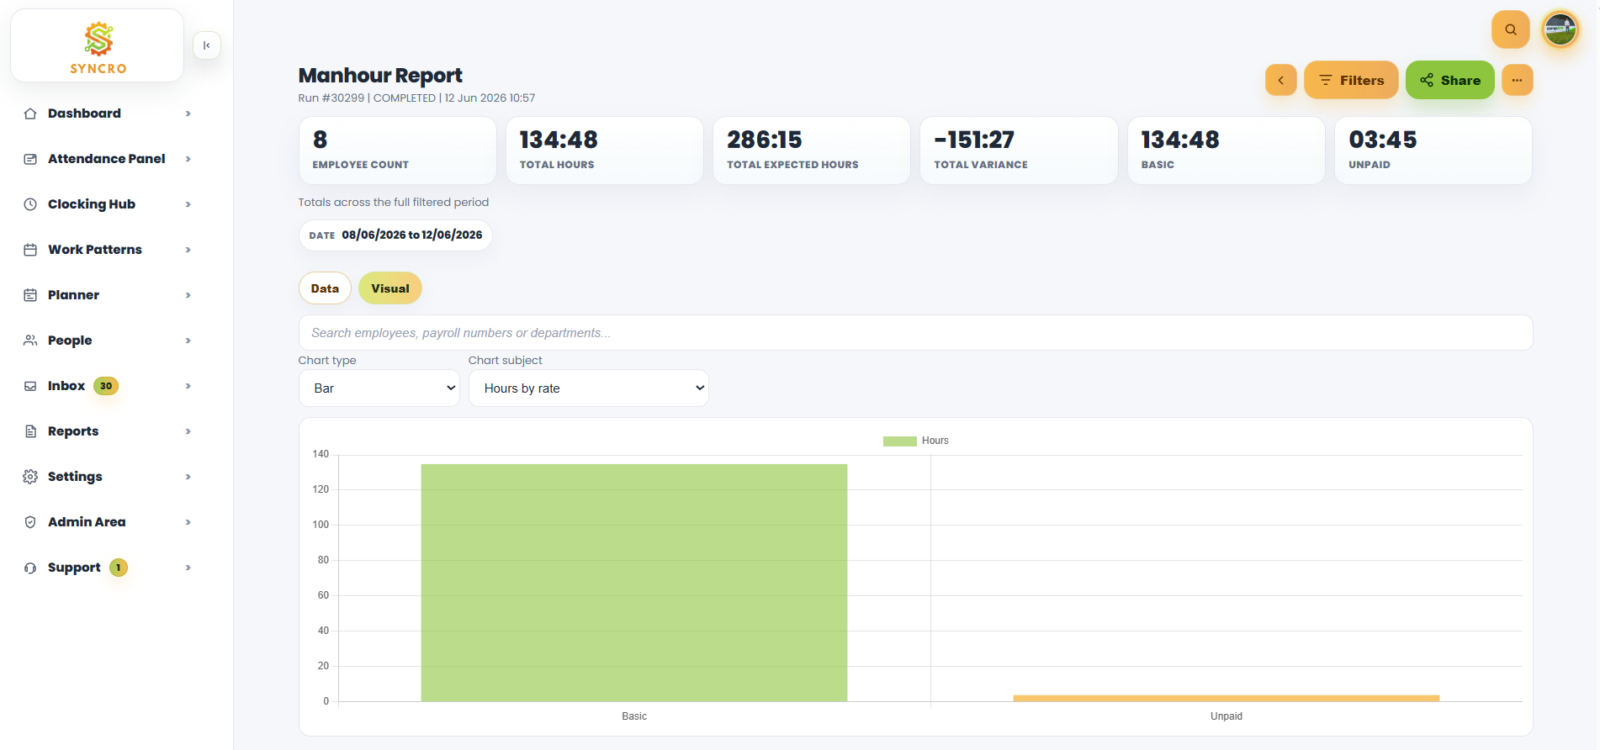Expand the Settings chevron

point(188,477)
